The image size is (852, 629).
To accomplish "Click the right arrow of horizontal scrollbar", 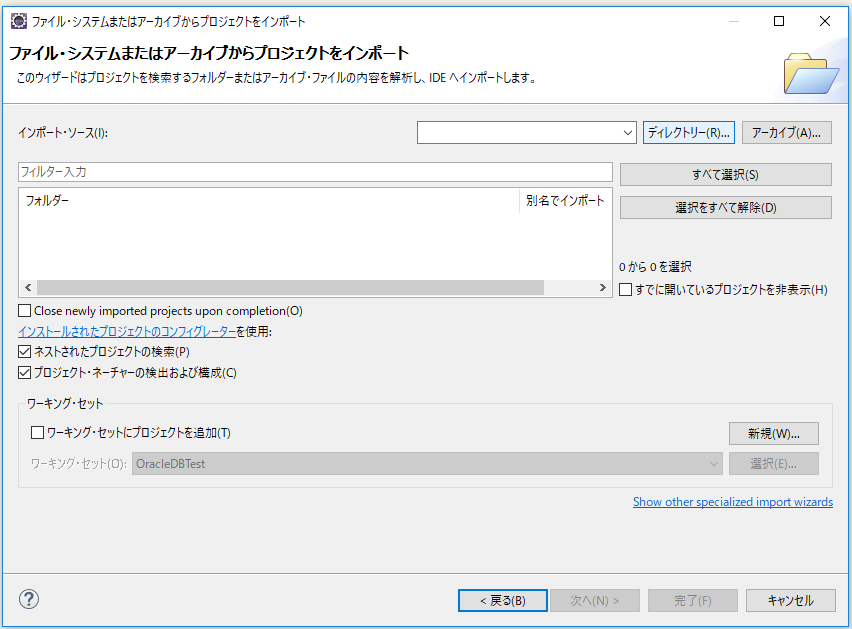I will point(603,287).
